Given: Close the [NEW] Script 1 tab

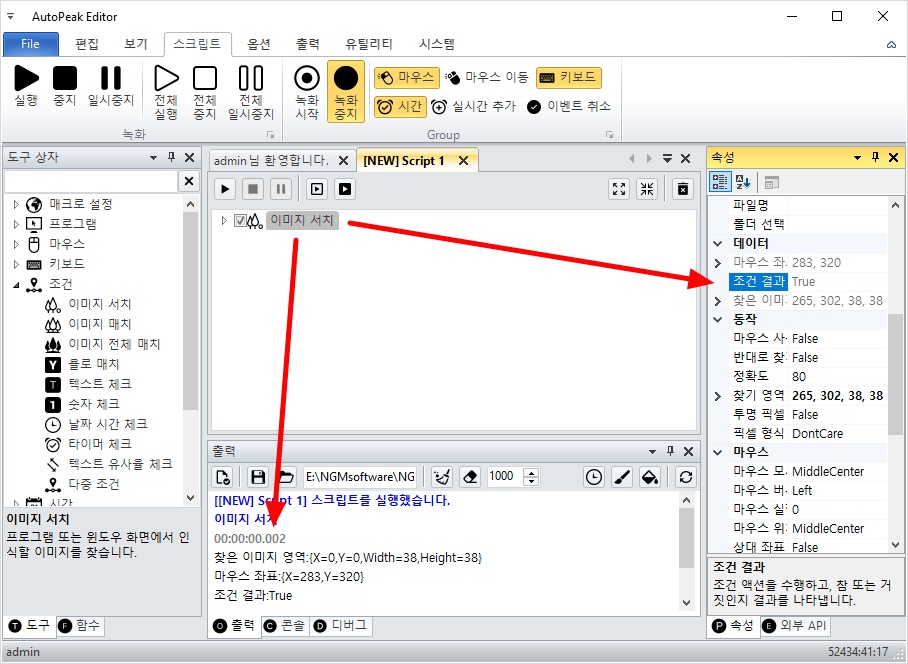Looking at the screenshot, I should point(463,161).
